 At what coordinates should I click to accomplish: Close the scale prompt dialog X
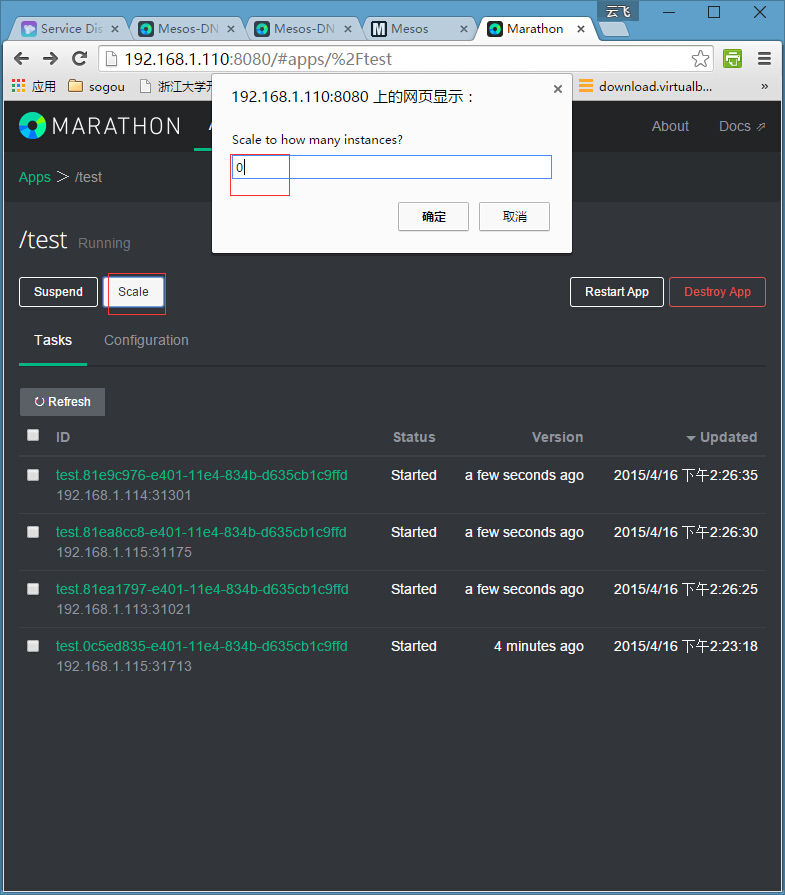click(558, 89)
